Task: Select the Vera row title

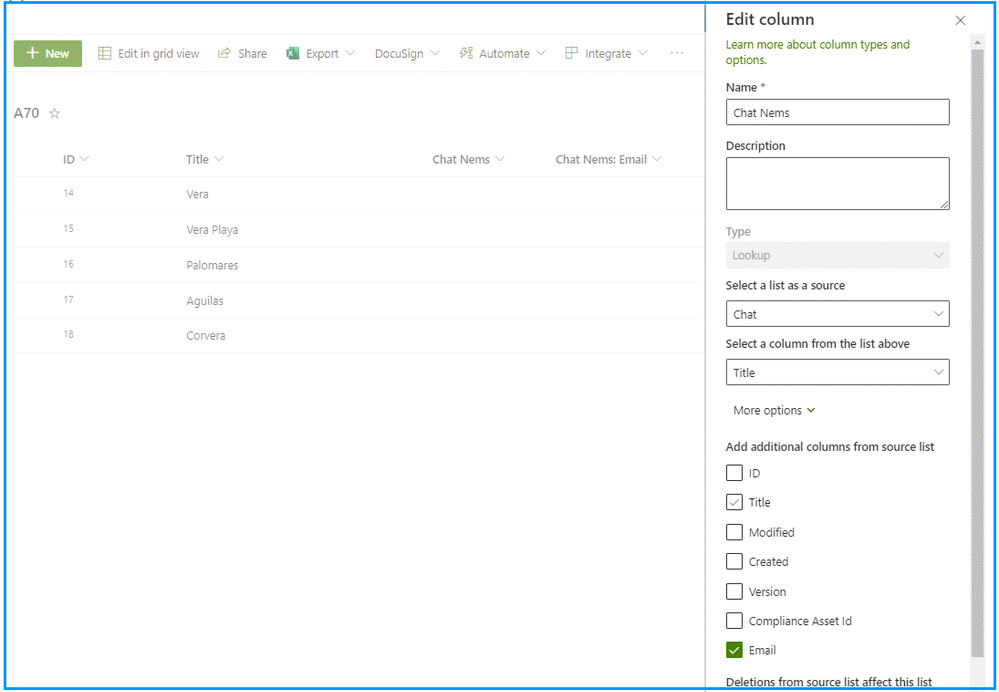Action: tap(198, 194)
